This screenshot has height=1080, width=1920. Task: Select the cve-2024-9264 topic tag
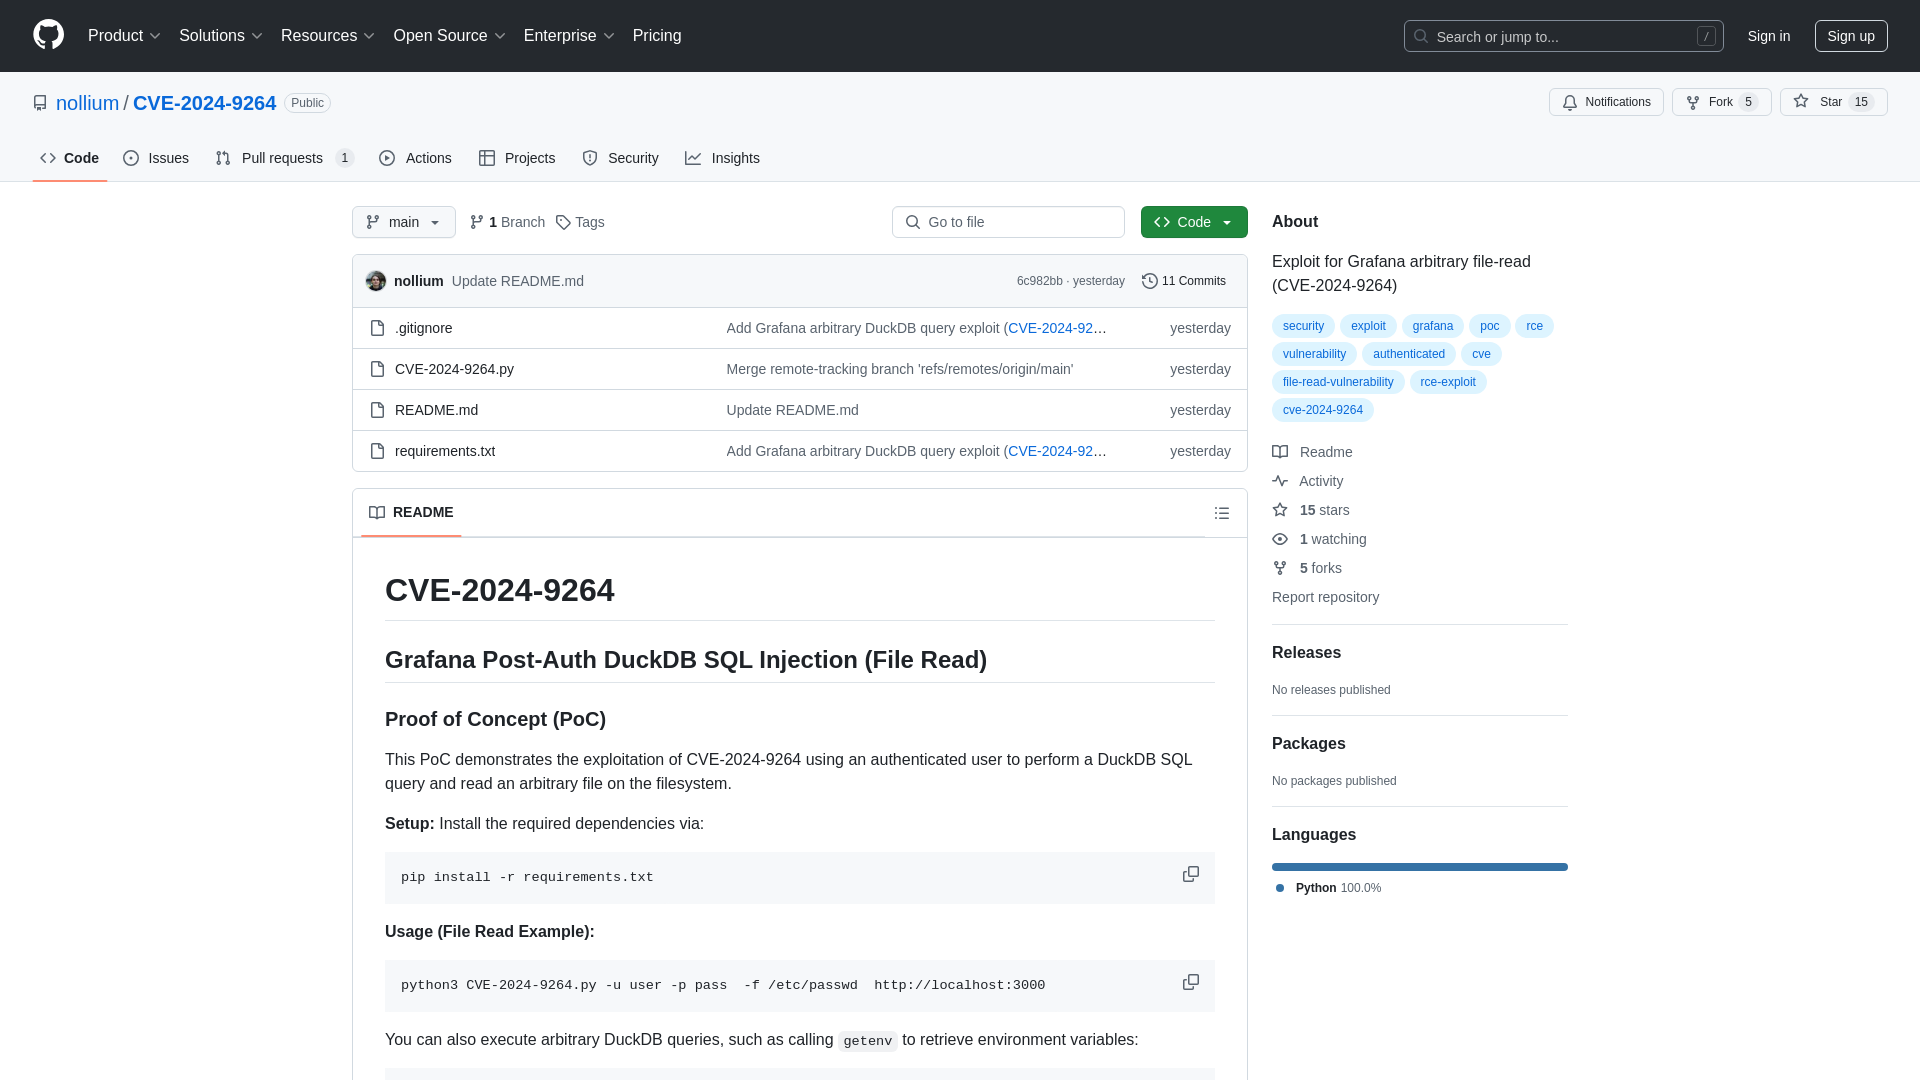coord(1323,410)
